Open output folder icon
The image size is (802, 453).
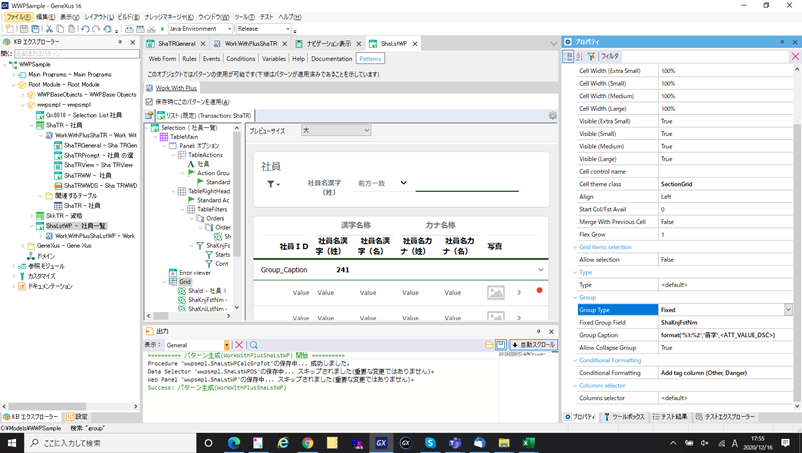(x=489, y=345)
